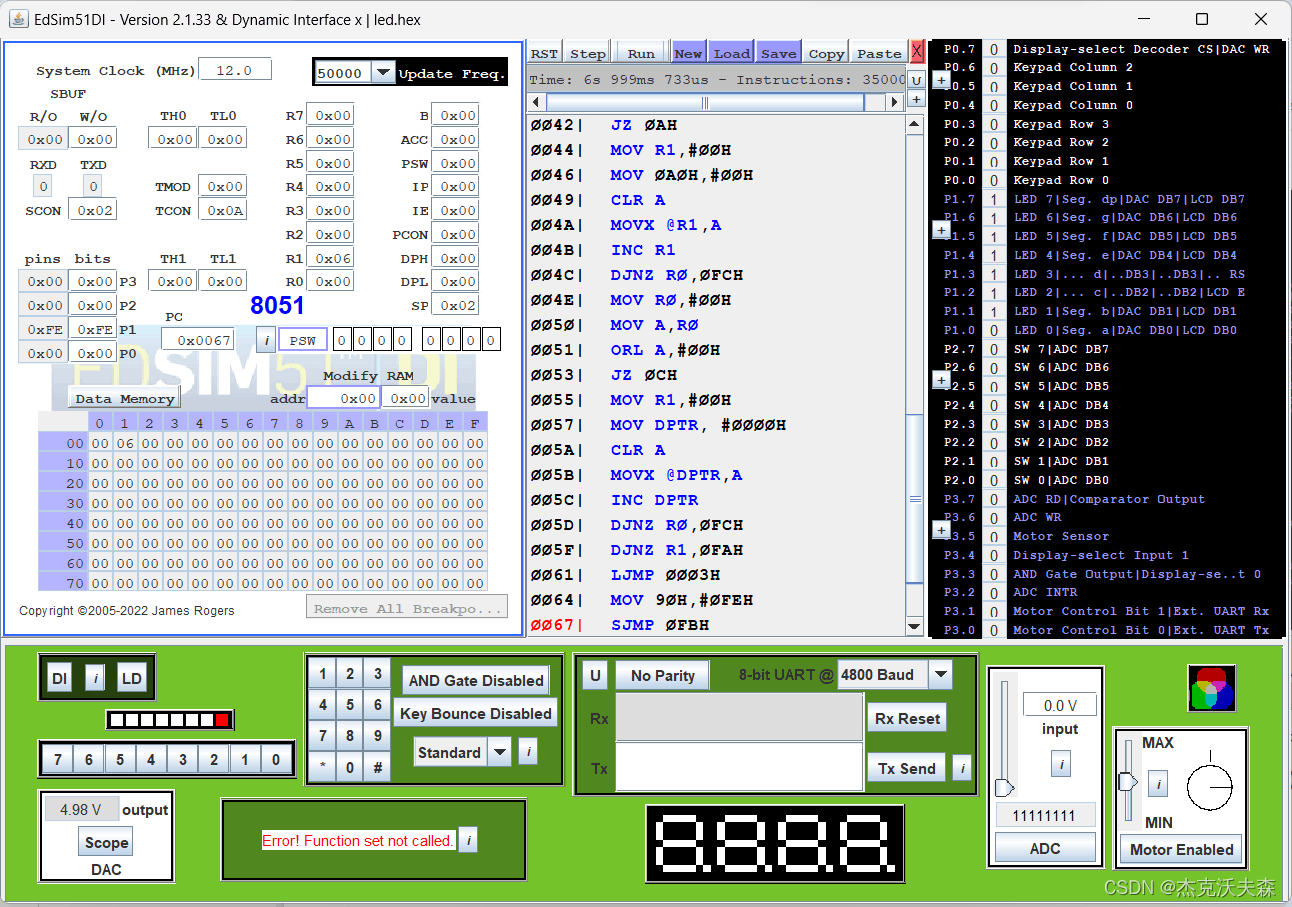The image size is (1292, 907).
Task: Toggle switch 1 in switch bank
Action: tap(245, 760)
